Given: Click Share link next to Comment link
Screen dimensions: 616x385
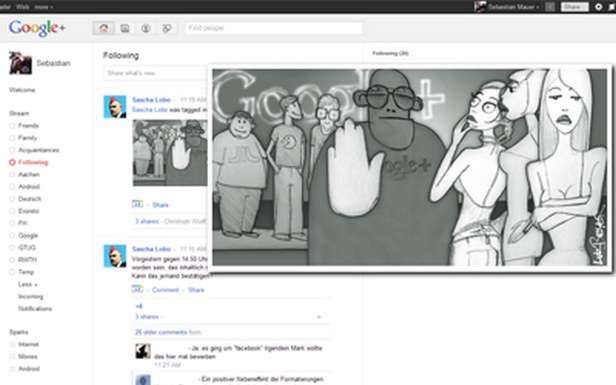Looking at the screenshot, I should (196, 290).
